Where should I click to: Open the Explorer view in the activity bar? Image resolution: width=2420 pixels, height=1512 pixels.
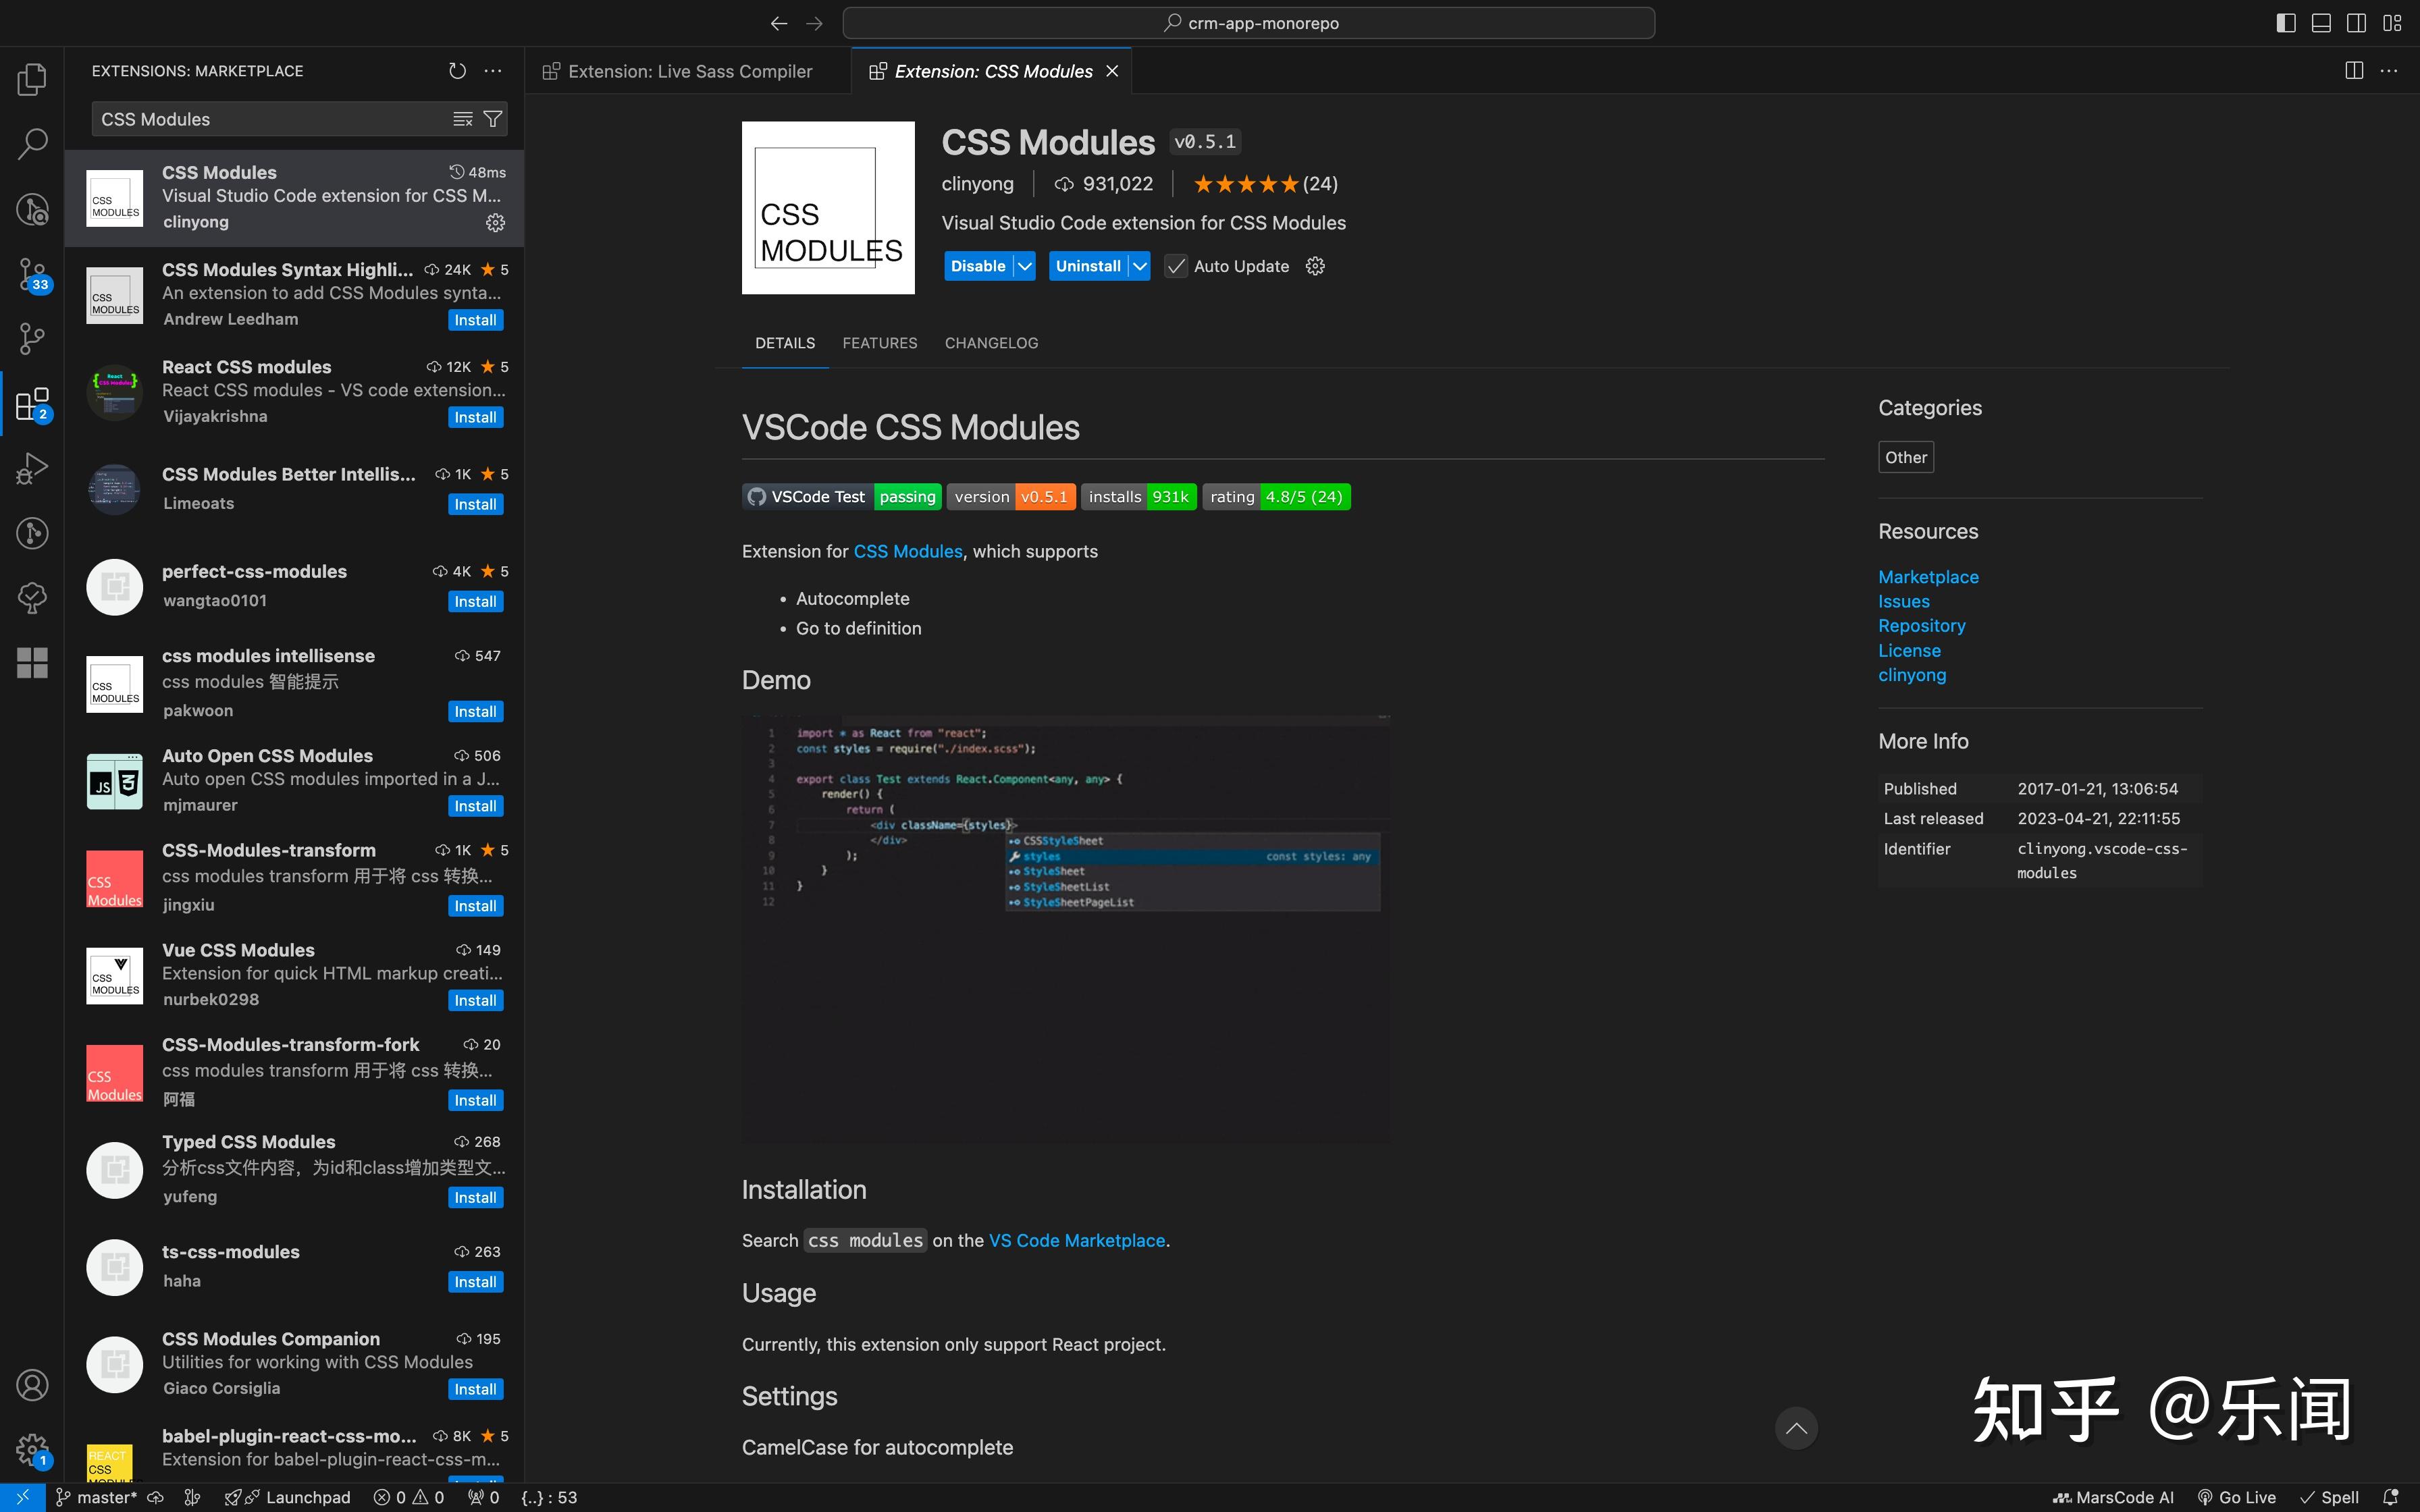pyautogui.click(x=31, y=79)
